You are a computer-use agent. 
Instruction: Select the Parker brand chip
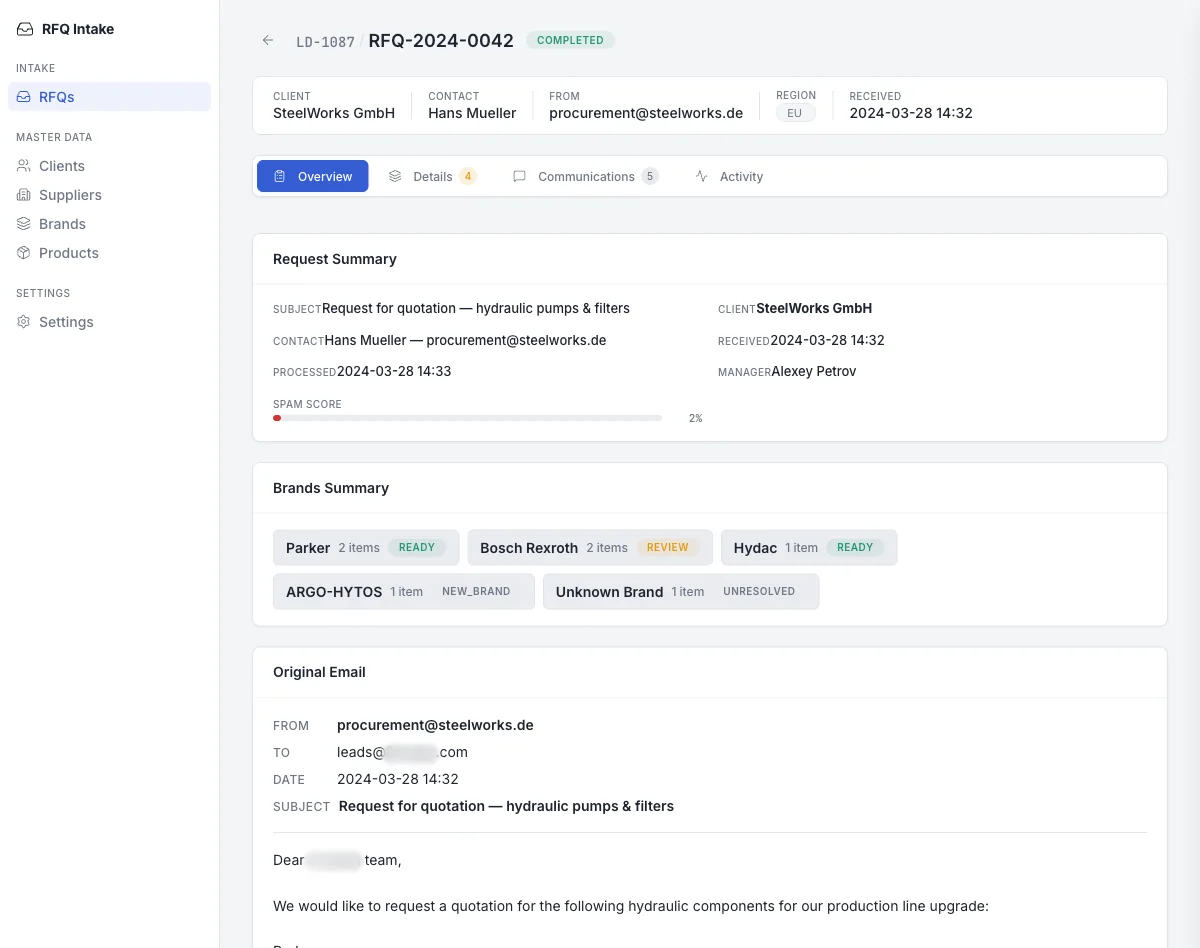click(366, 548)
